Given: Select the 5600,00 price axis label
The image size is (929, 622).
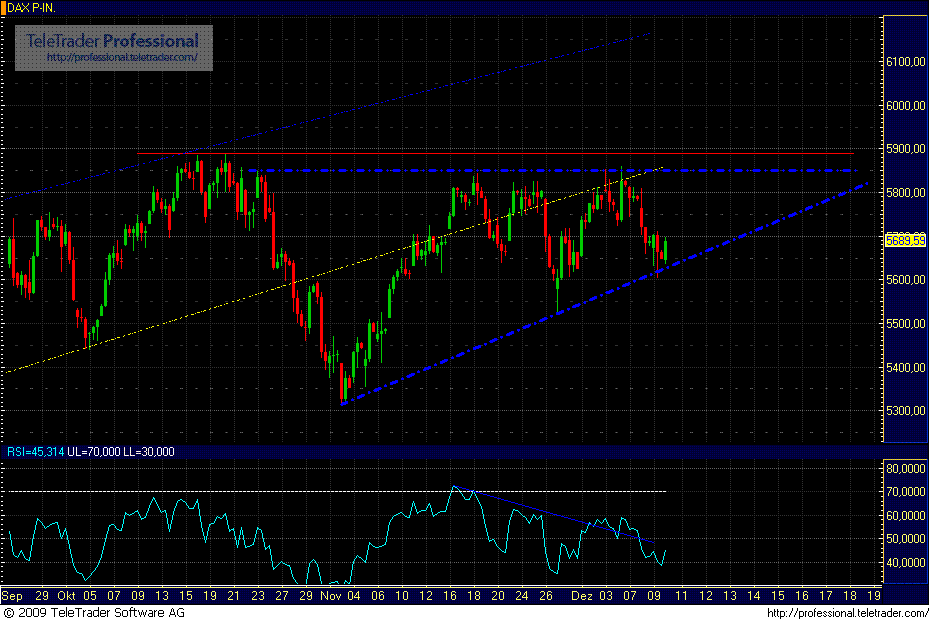Looking at the screenshot, I should tap(906, 280).
